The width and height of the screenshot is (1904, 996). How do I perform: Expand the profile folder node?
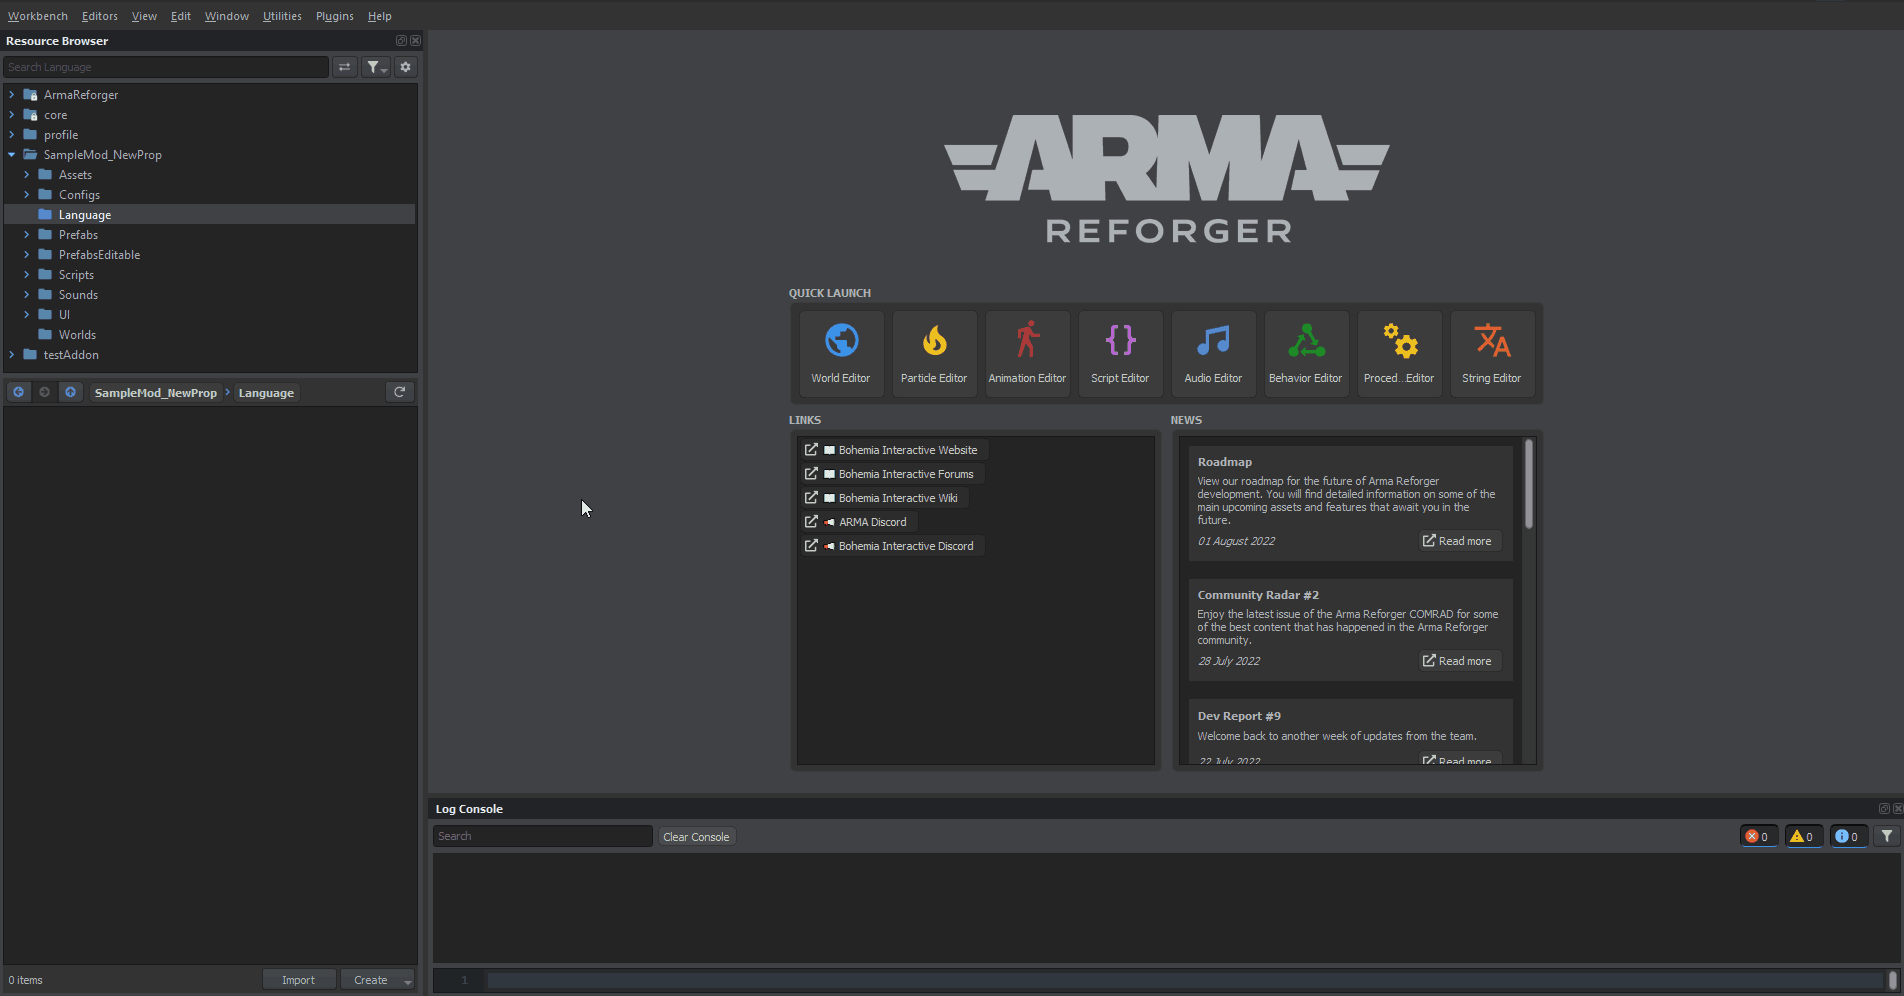[12, 134]
